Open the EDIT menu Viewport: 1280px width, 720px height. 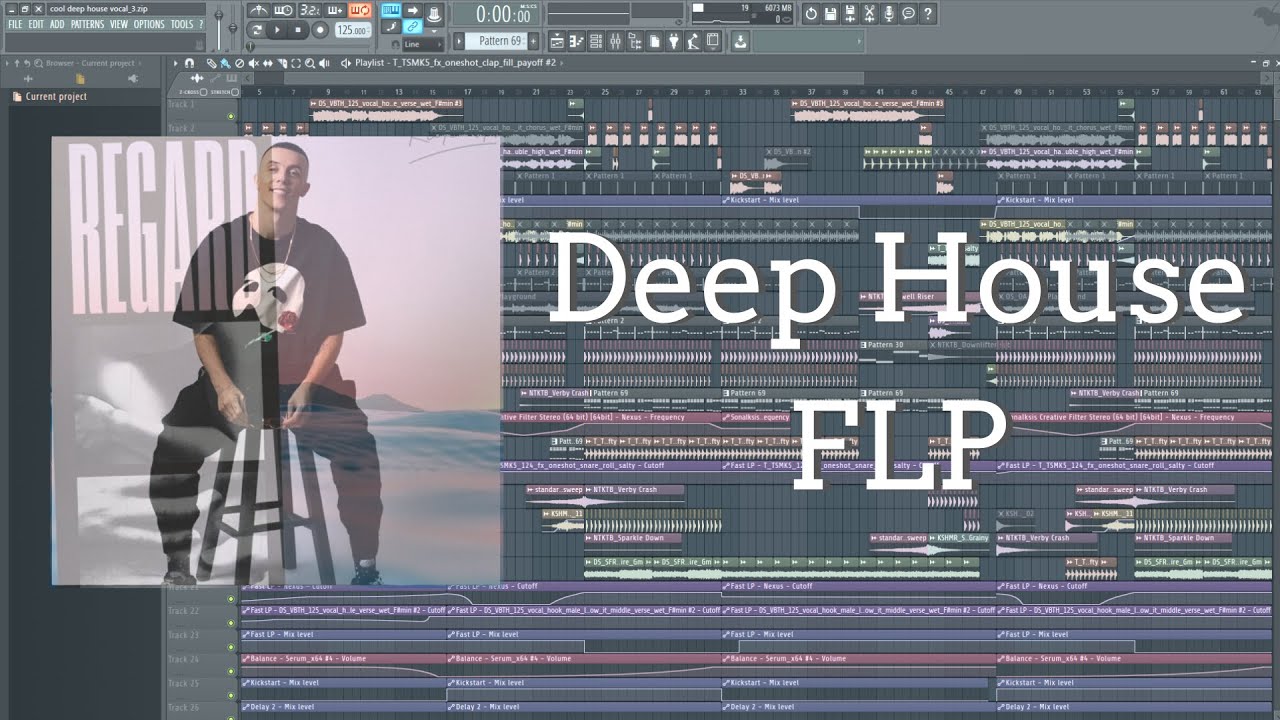pos(37,24)
